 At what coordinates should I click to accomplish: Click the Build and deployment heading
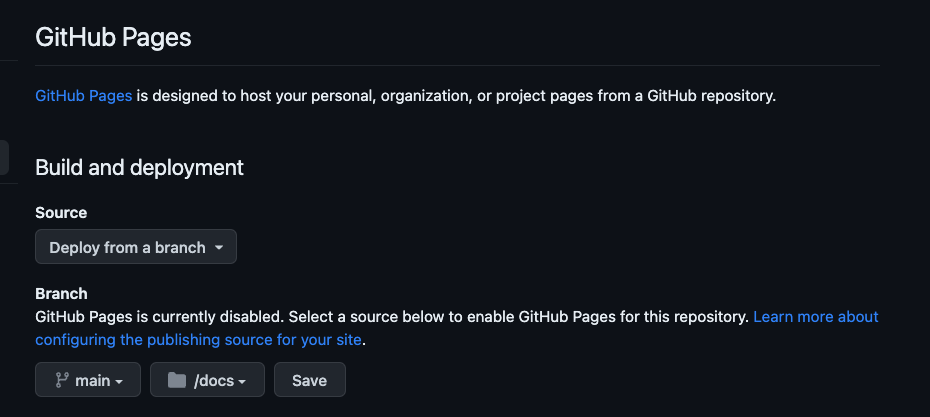coord(139,167)
